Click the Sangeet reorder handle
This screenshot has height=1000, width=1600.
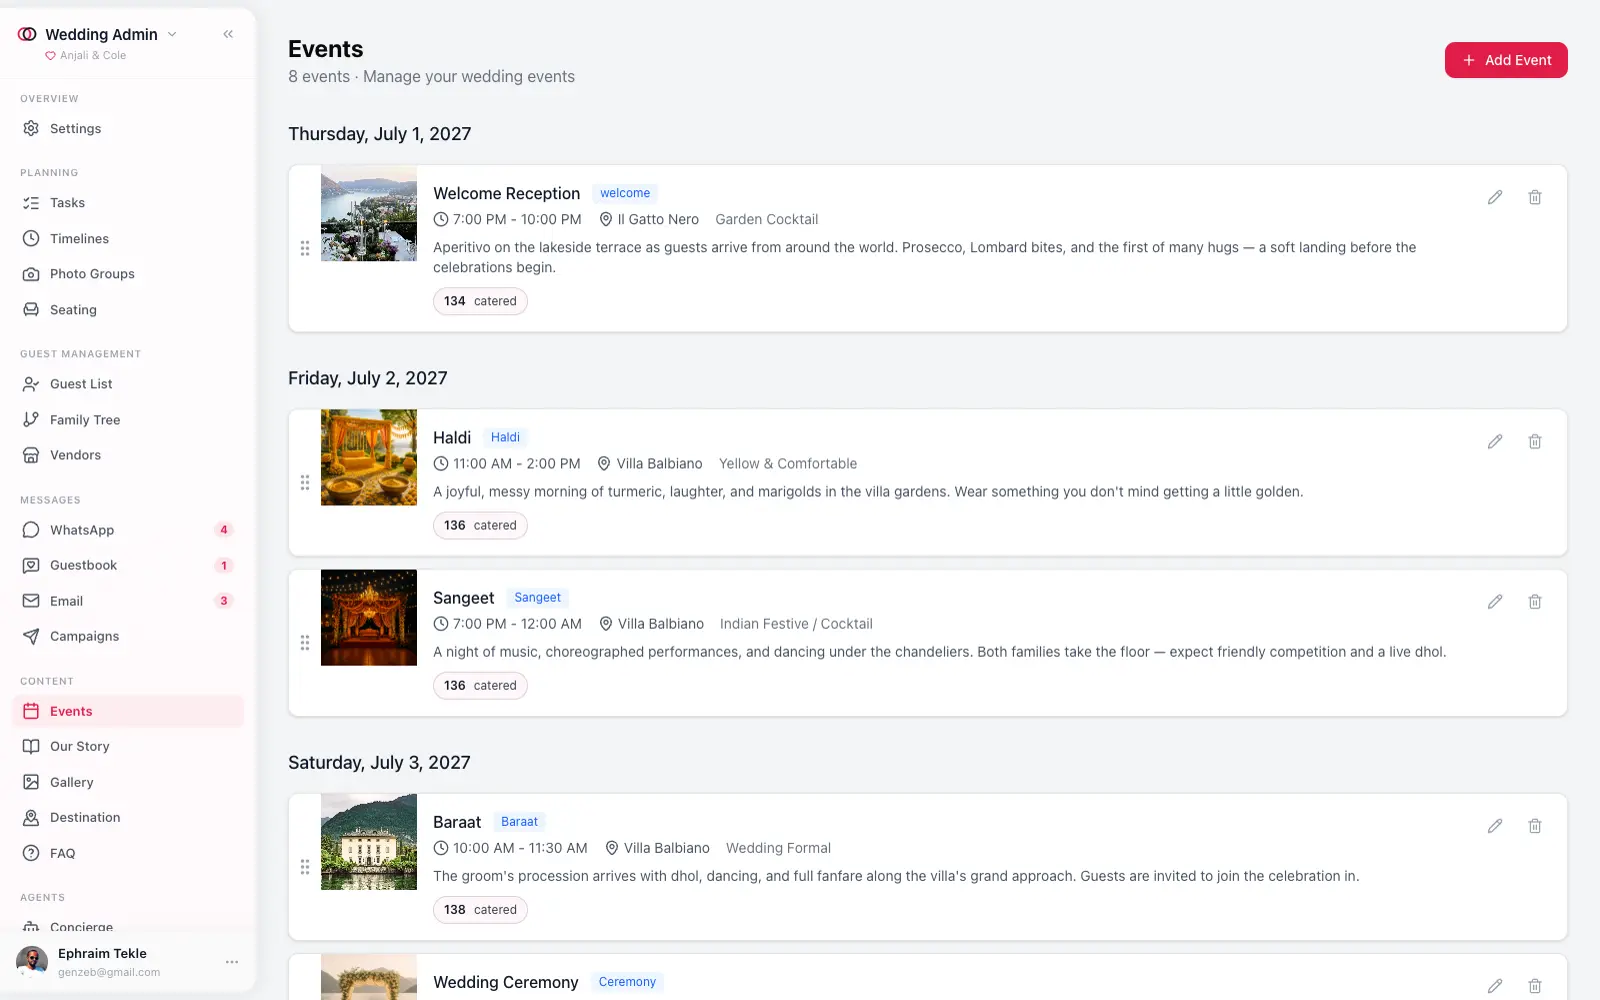[305, 642]
